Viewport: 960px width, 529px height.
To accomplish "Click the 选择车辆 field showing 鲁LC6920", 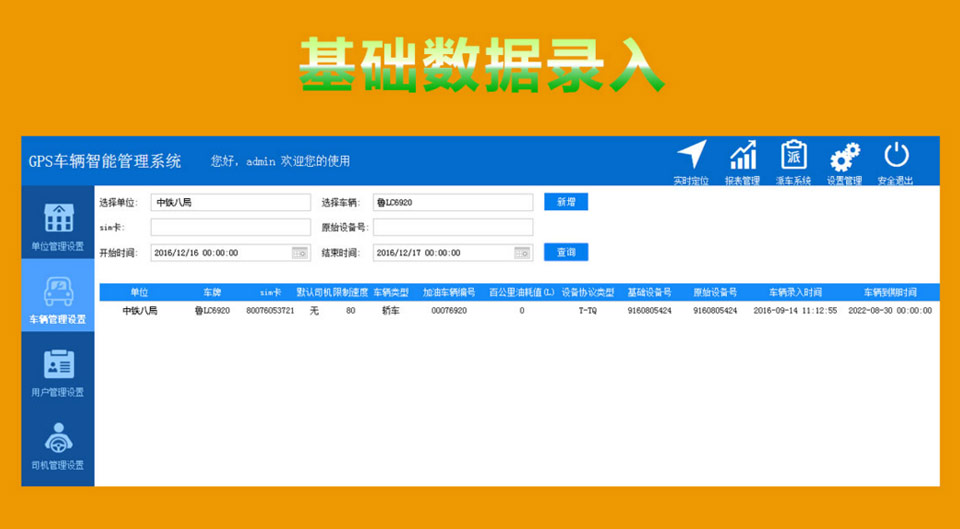I will (x=453, y=203).
